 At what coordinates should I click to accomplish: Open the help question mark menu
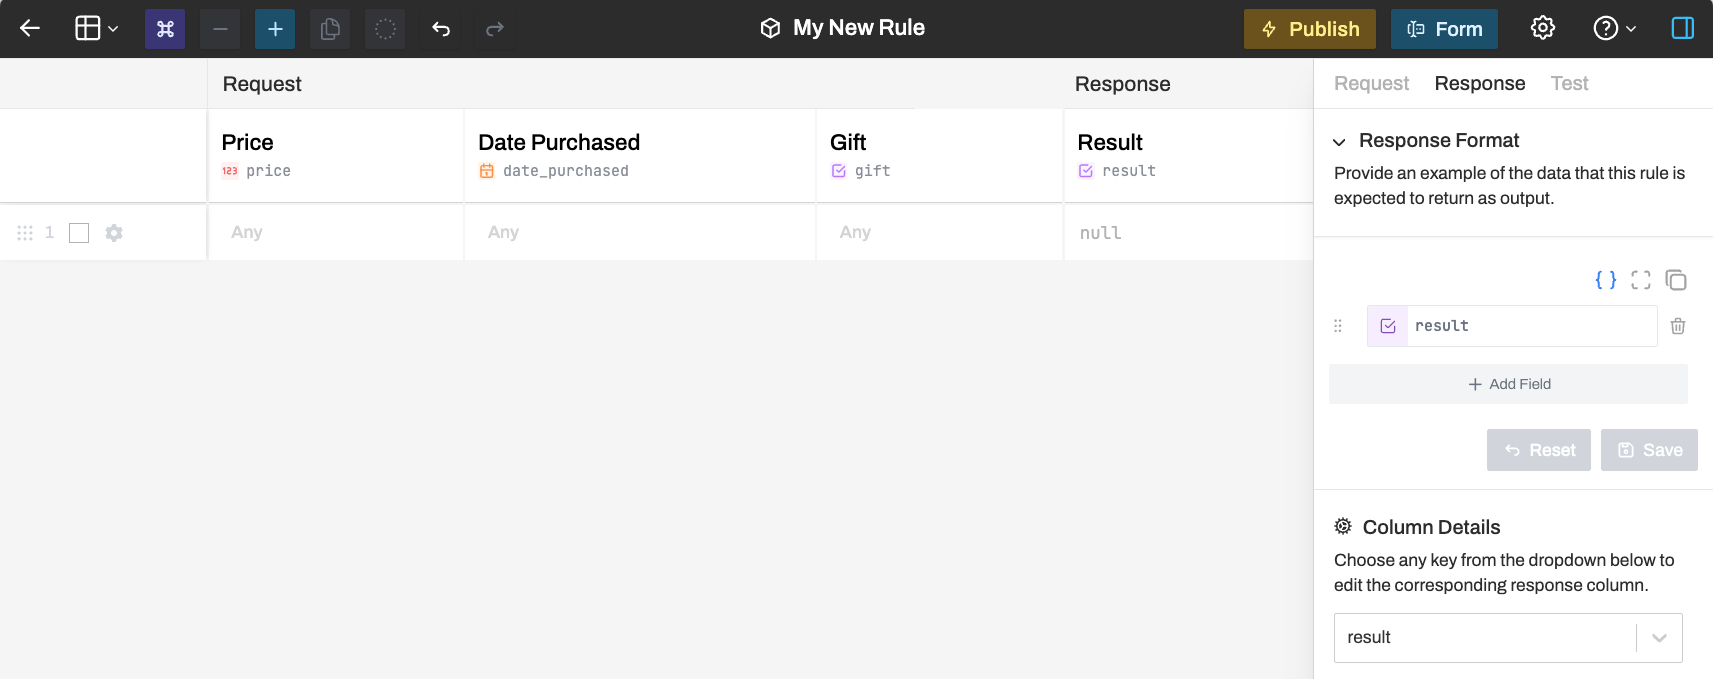1614,28
